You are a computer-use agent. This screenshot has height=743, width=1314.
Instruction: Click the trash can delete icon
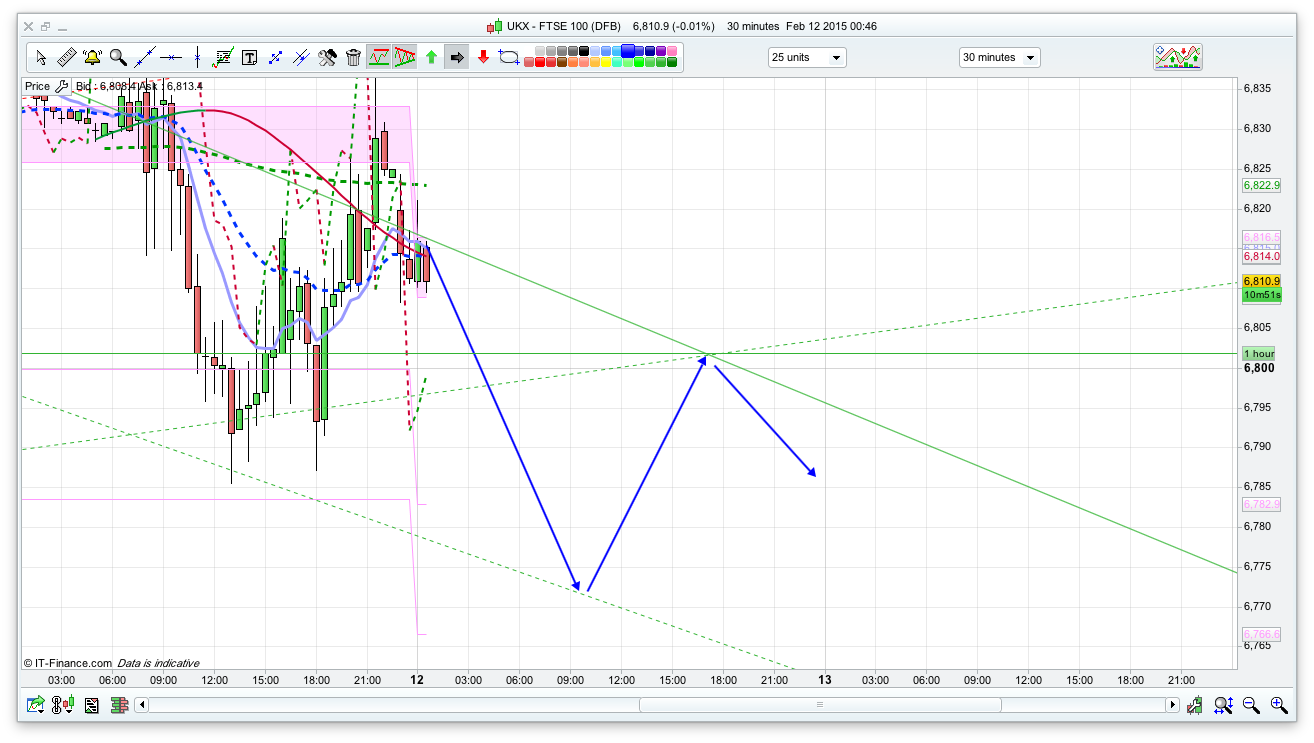coord(353,58)
